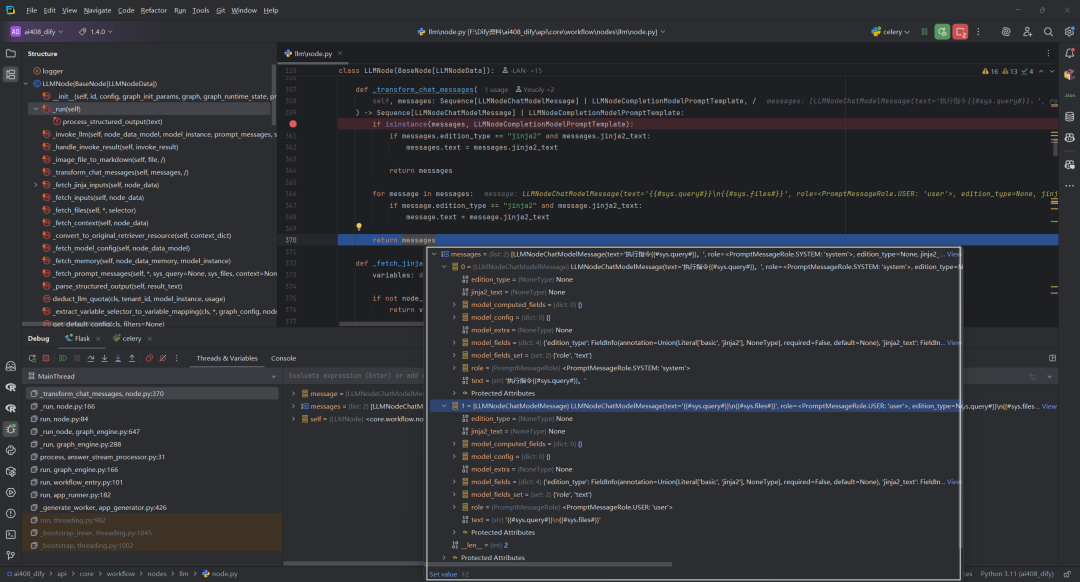This screenshot has width=1080, height=582.
Task: Click green rerun debug button in top toolbar
Action: [942, 32]
